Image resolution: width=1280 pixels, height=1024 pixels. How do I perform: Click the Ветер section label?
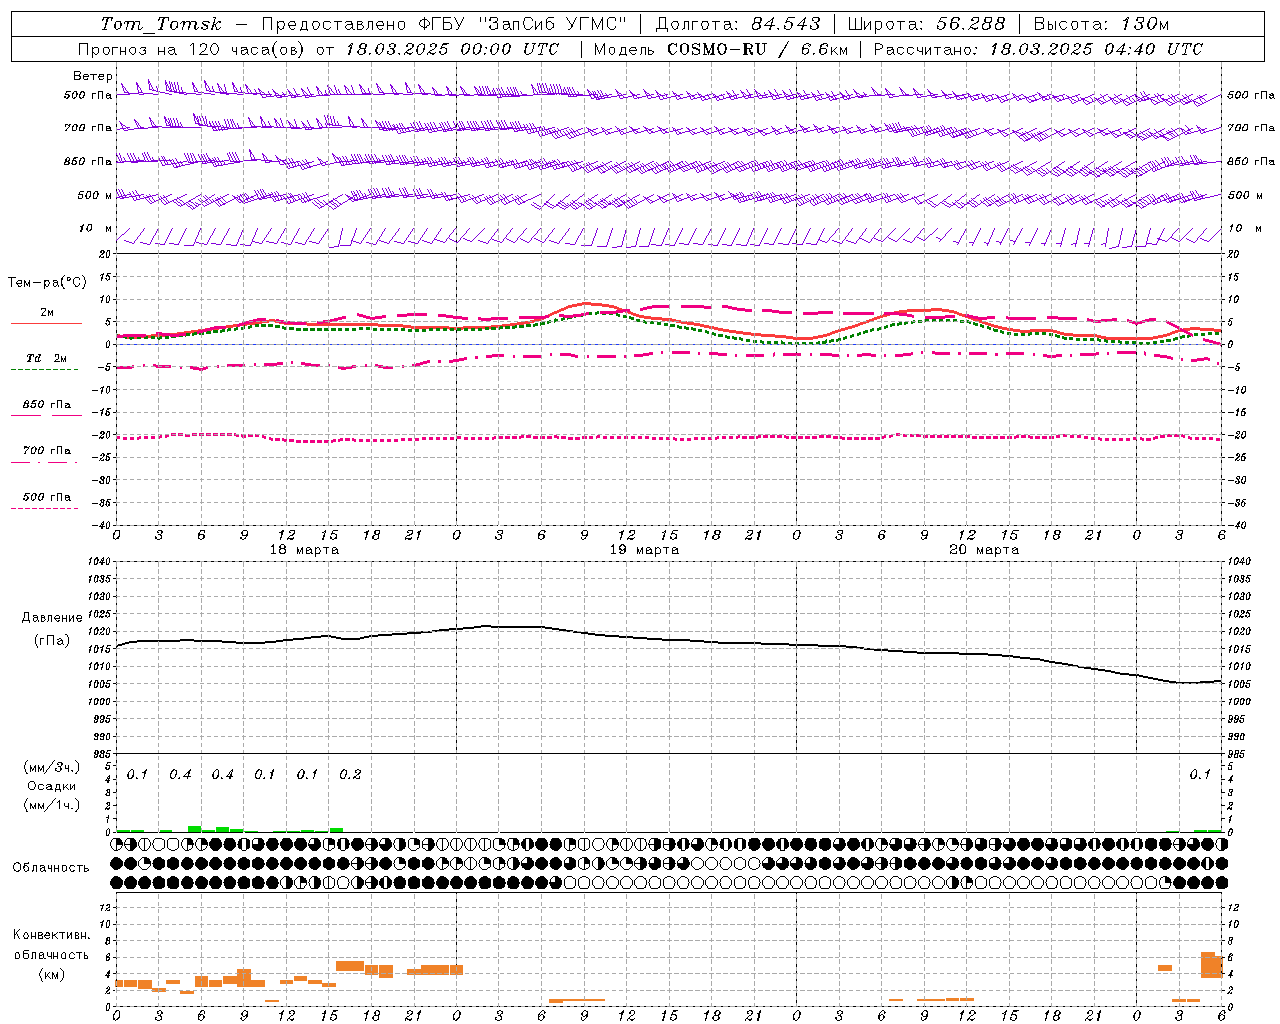(x=92, y=76)
